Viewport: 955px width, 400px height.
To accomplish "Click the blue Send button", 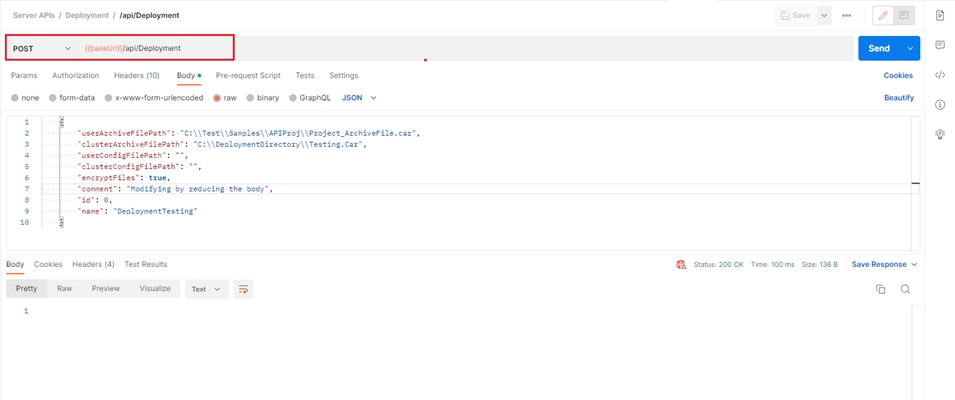I will pyautogui.click(x=880, y=48).
